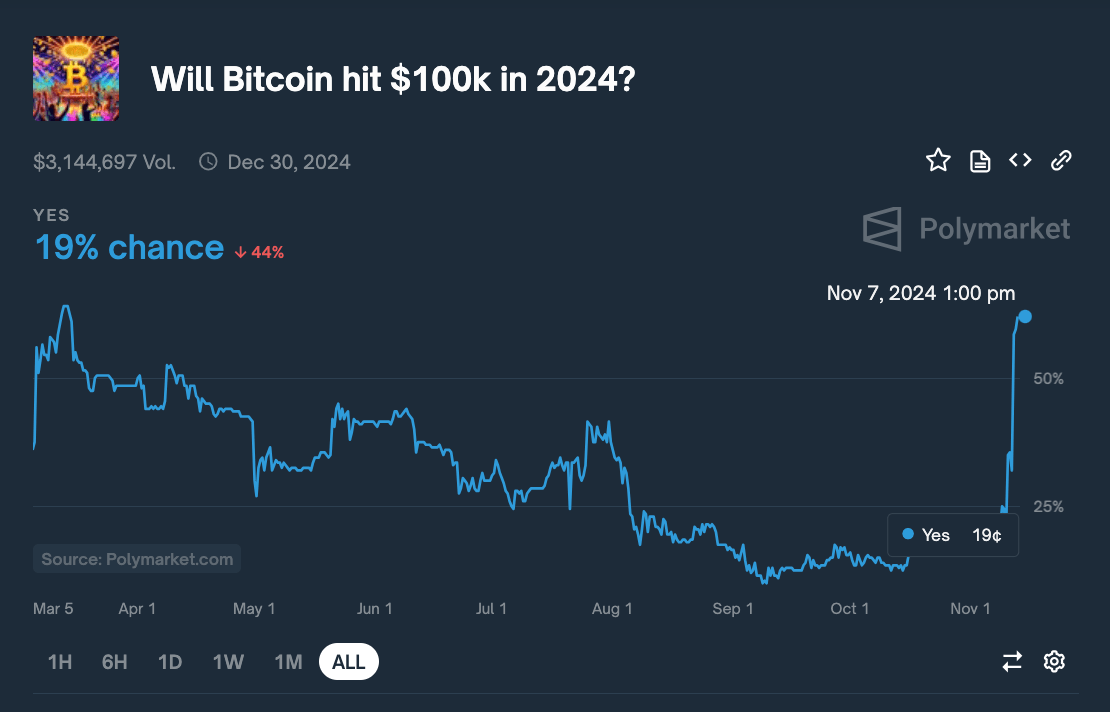1110x712 pixels.
Task: Choose the 1W time range
Action: click(x=228, y=662)
